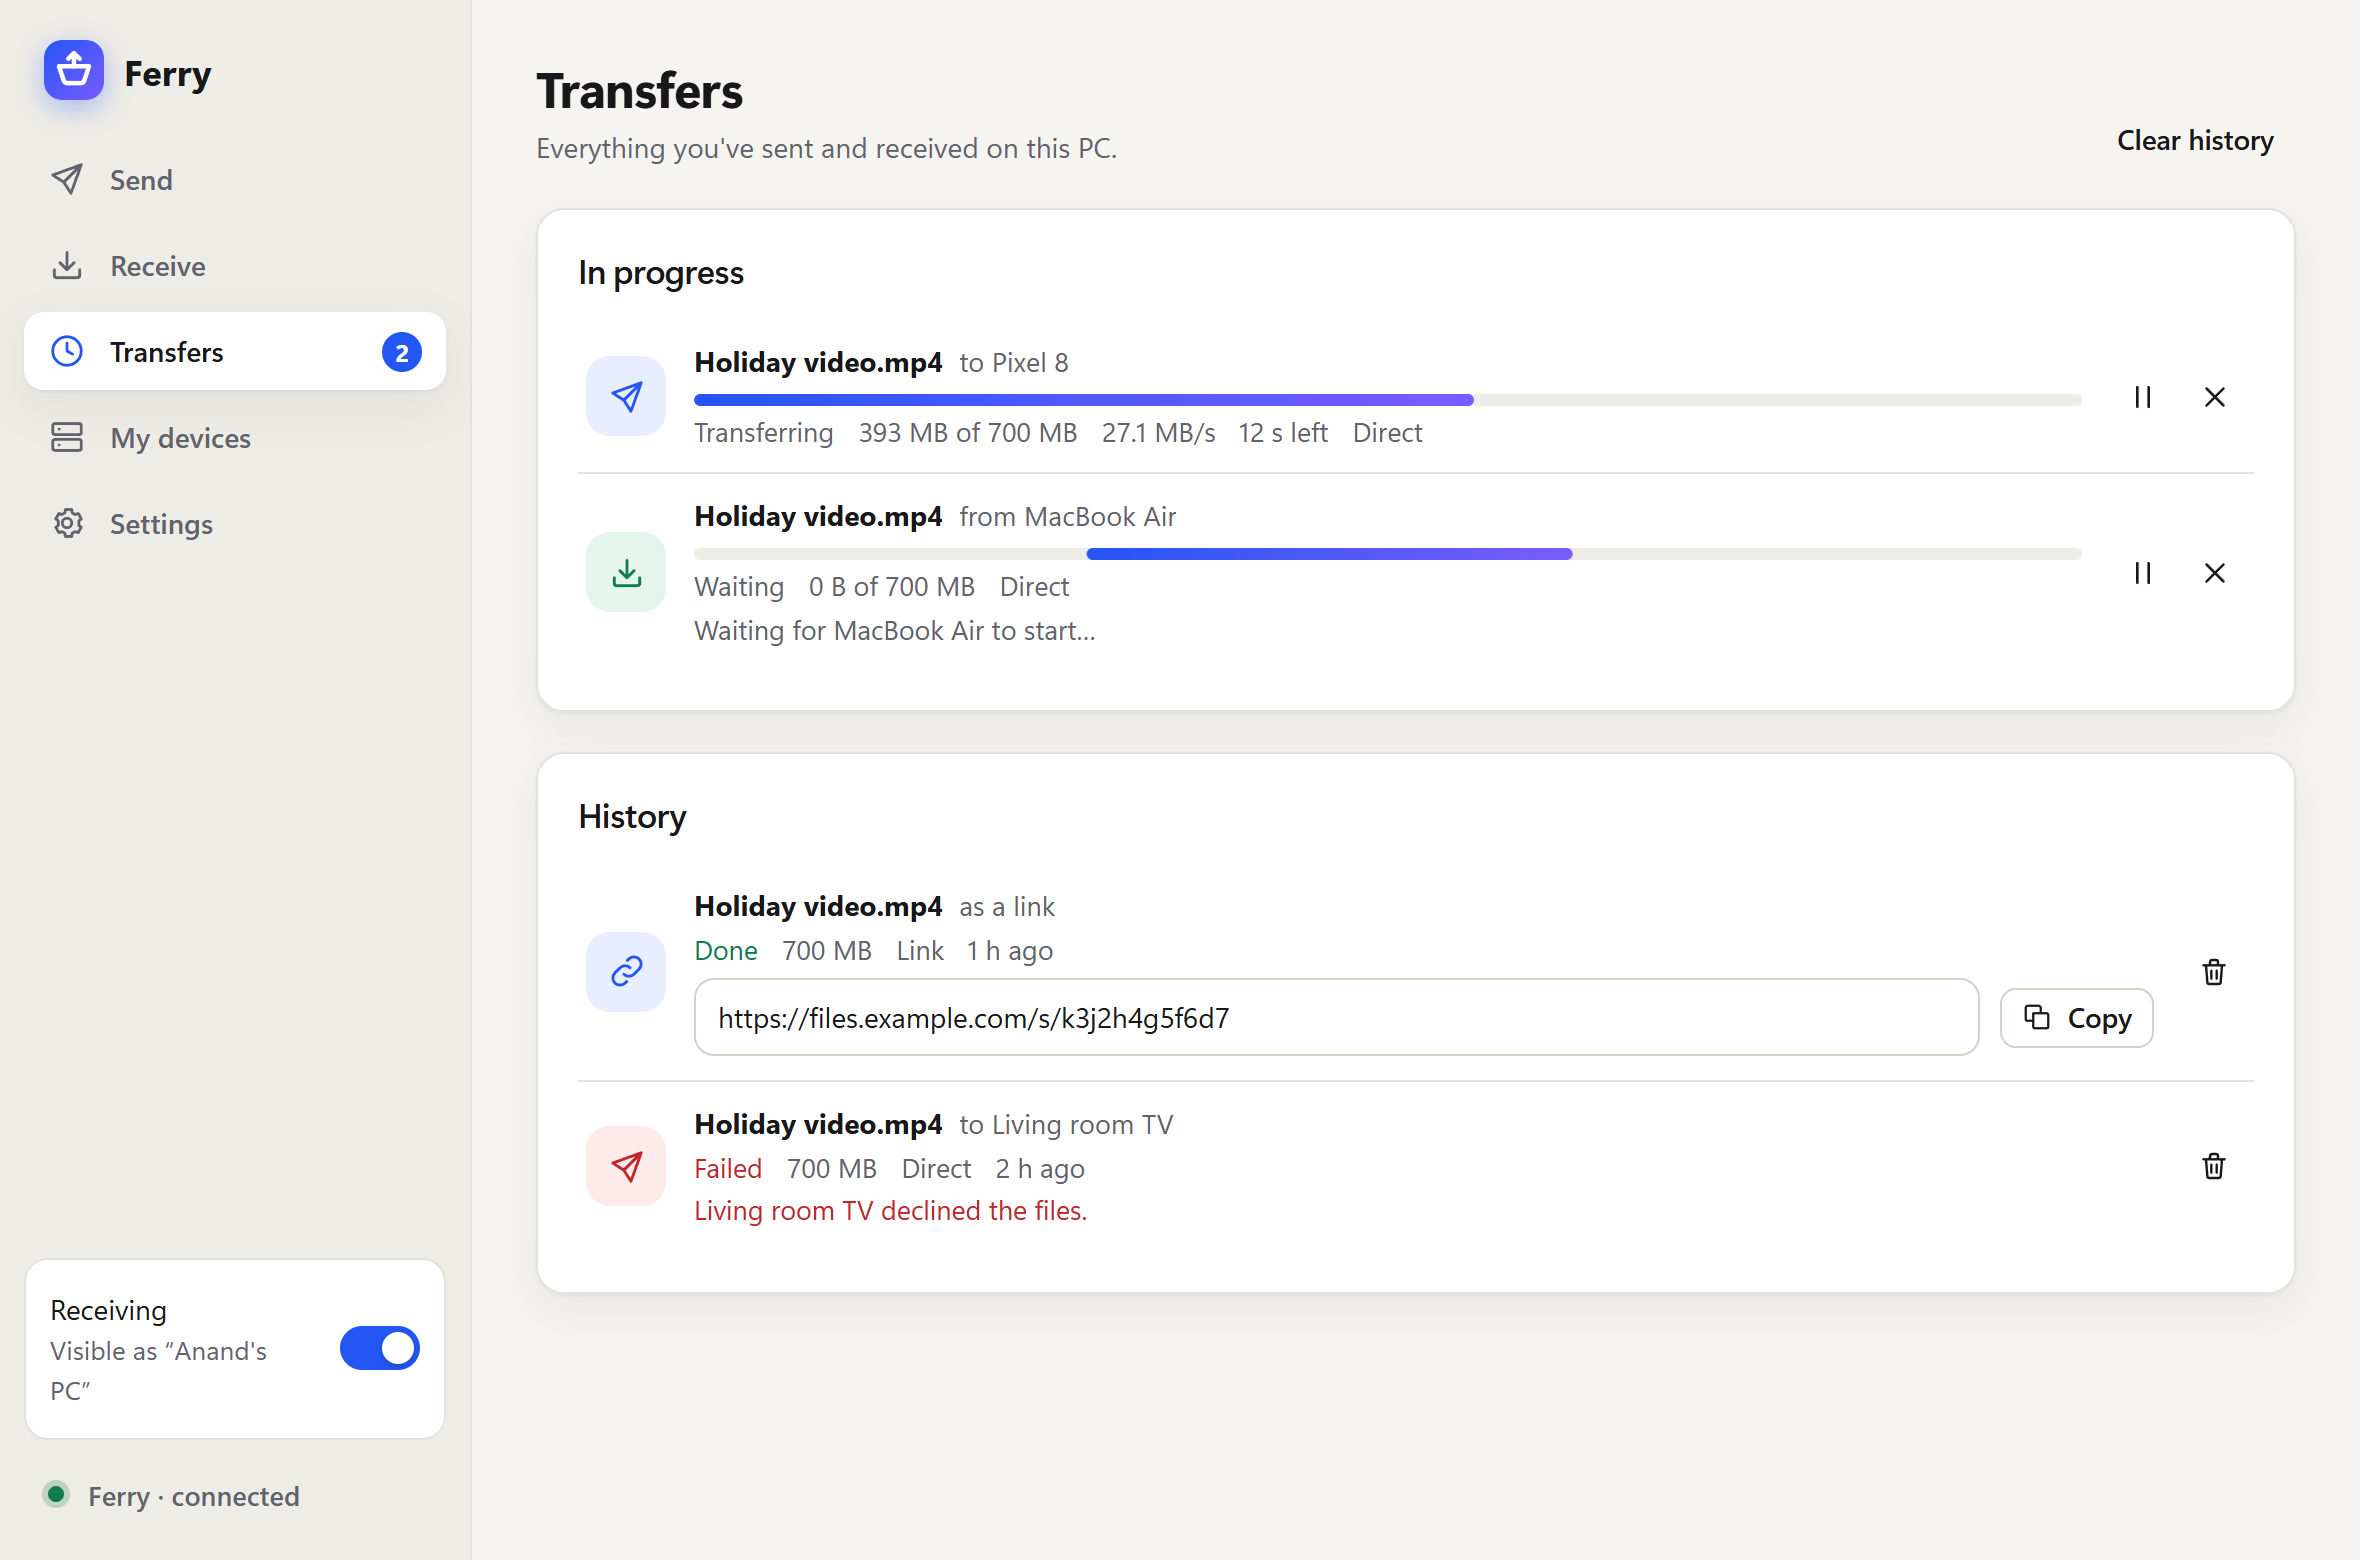Copy the shared link URL
This screenshot has width=2360, height=1560.
tap(2077, 1018)
